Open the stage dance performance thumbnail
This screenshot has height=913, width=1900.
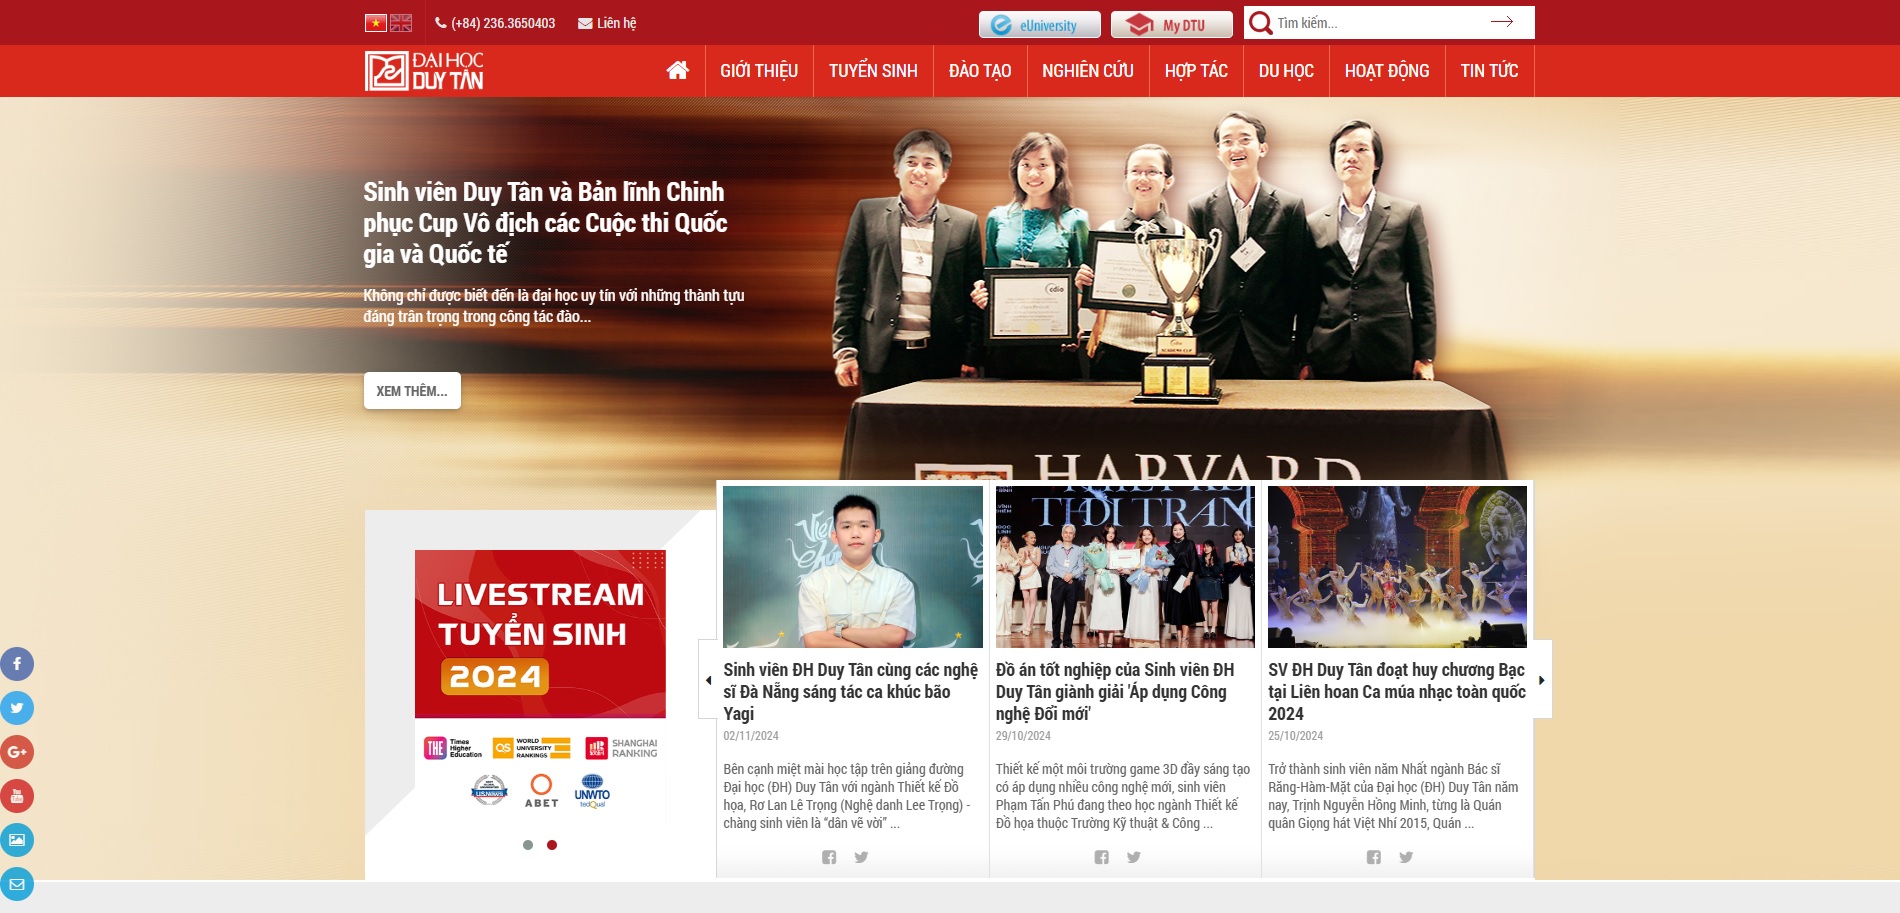[1397, 567]
